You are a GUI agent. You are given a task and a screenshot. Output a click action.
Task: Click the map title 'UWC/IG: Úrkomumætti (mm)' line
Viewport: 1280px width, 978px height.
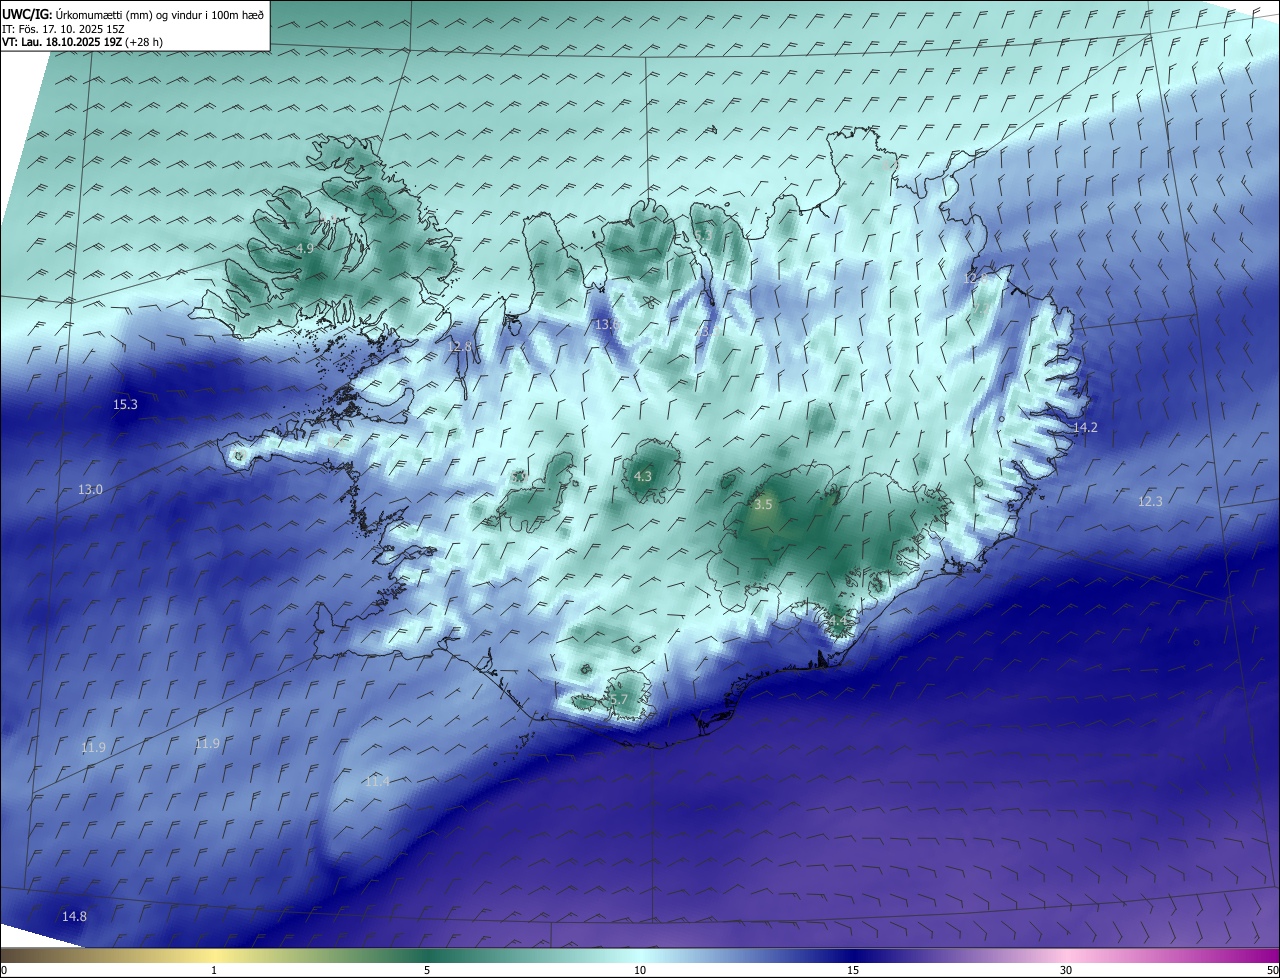point(133,14)
